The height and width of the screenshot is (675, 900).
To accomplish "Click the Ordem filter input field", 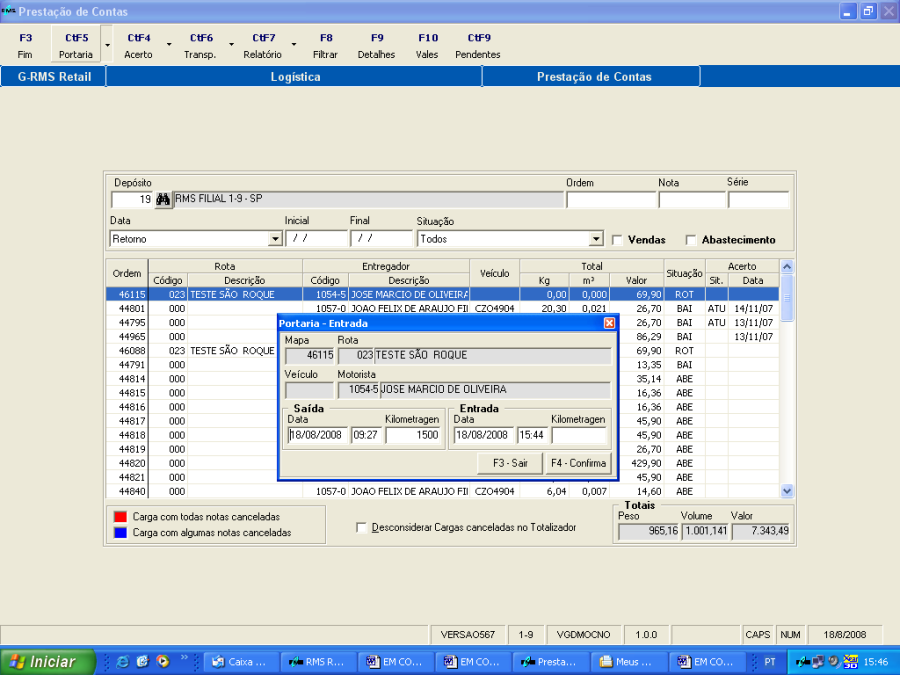I will point(611,200).
